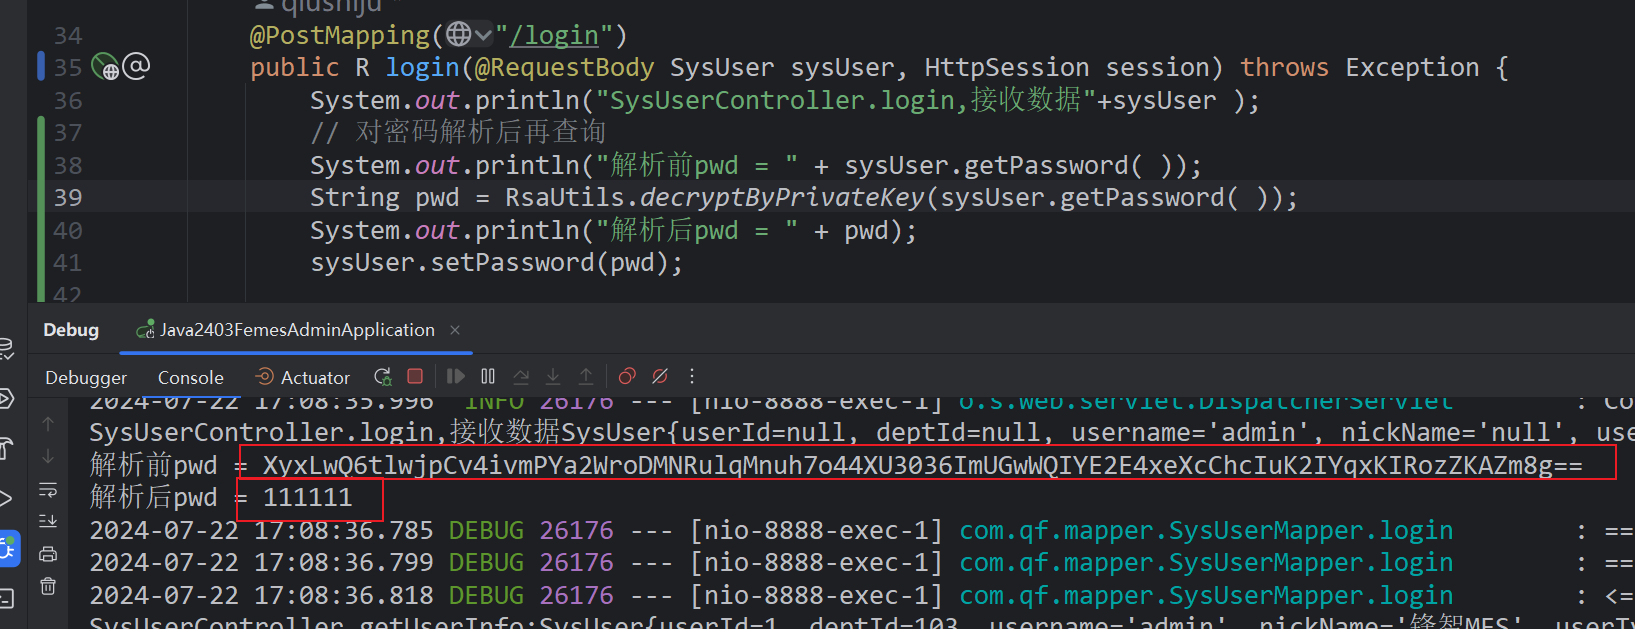This screenshot has width=1635, height=629.
Task: Click the Chinese comment on line 37
Action: (458, 132)
